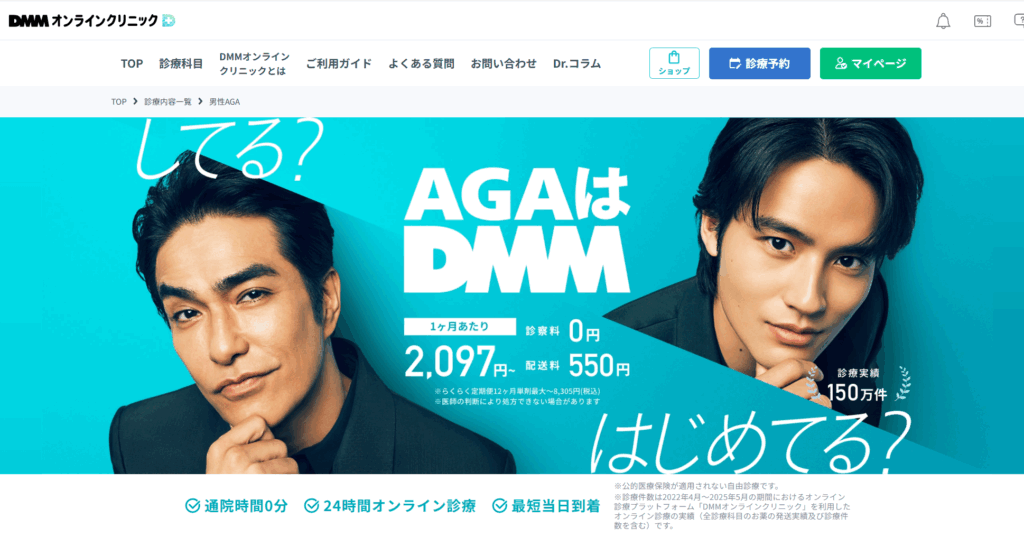Open the ご利用ガイド menu item
Image resolution: width=1024 pixels, height=546 pixels.
(x=339, y=63)
